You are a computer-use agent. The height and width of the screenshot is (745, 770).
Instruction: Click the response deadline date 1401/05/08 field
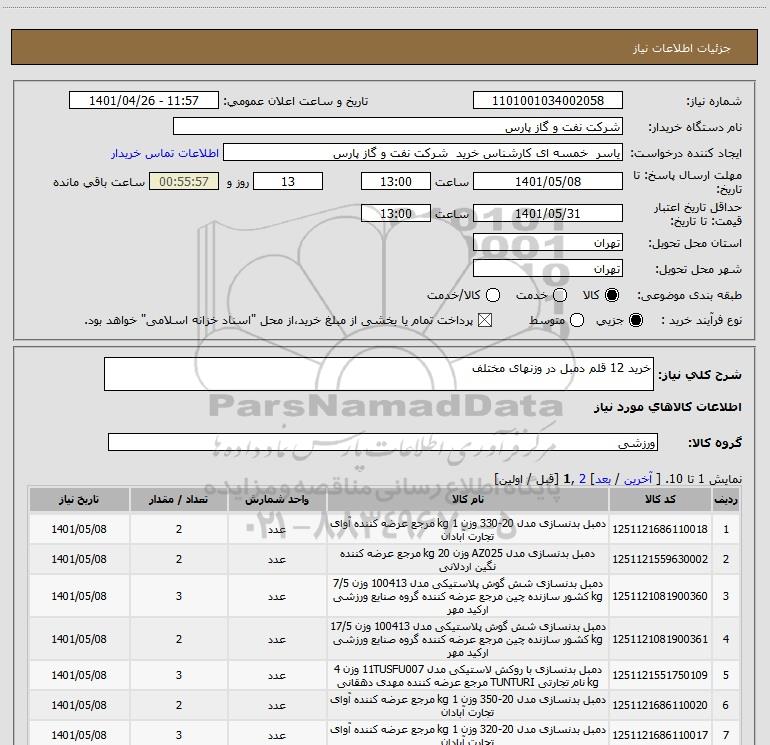[x=548, y=181]
